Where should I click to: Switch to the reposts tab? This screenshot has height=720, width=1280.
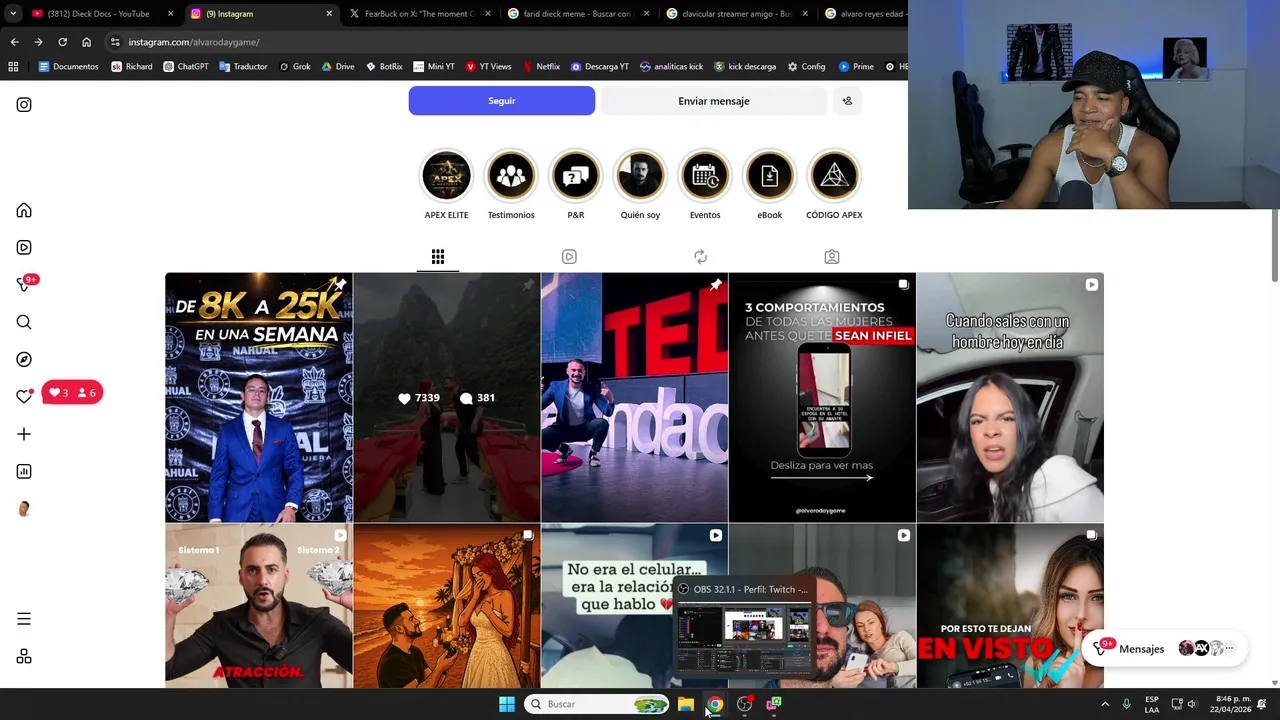(700, 257)
